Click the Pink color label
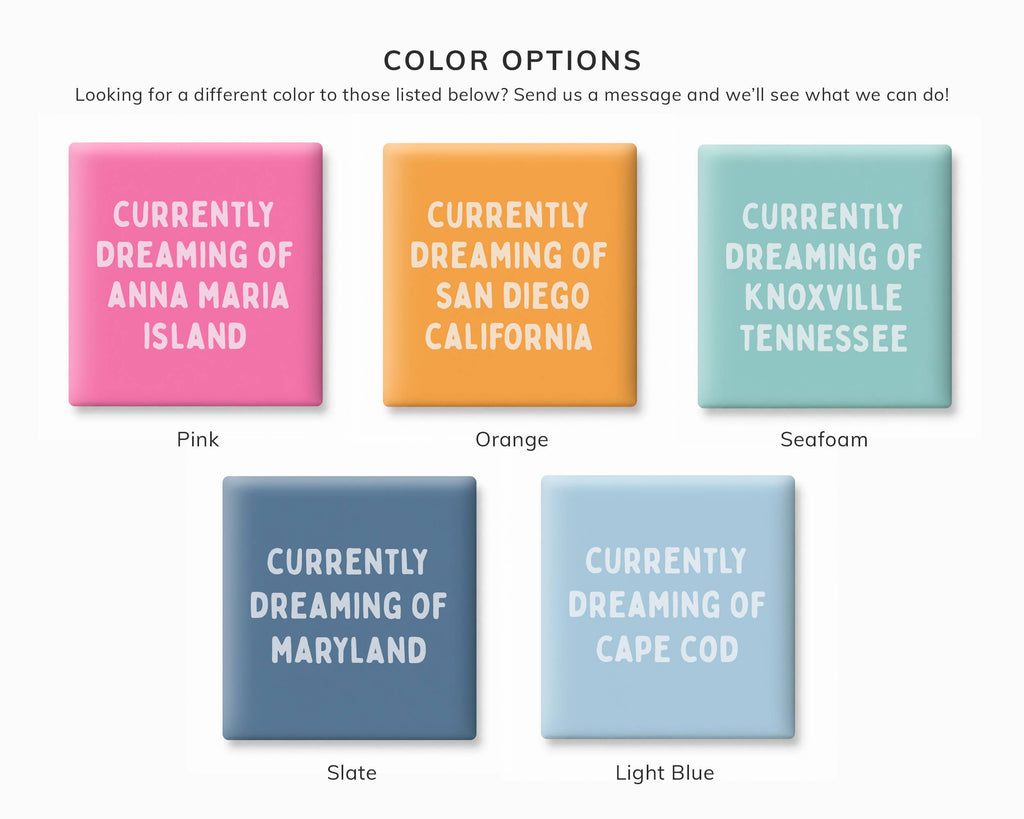Image resolution: width=1024 pixels, height=819 pixels. (x=197, y=440)
